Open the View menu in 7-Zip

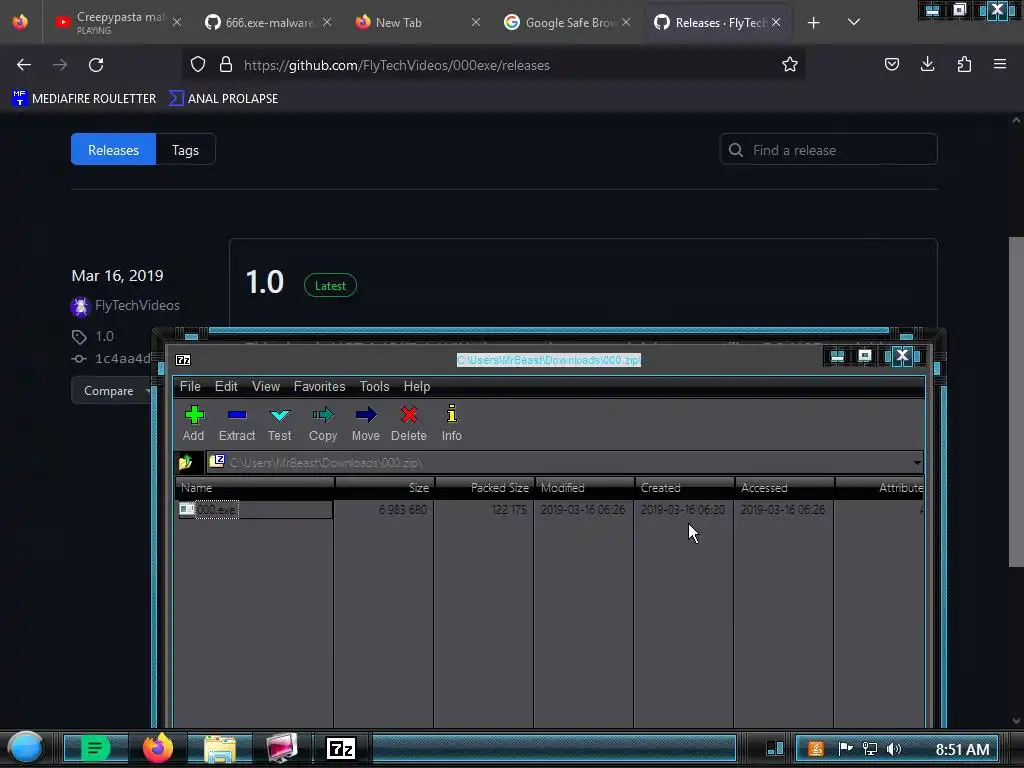(266, 387)
